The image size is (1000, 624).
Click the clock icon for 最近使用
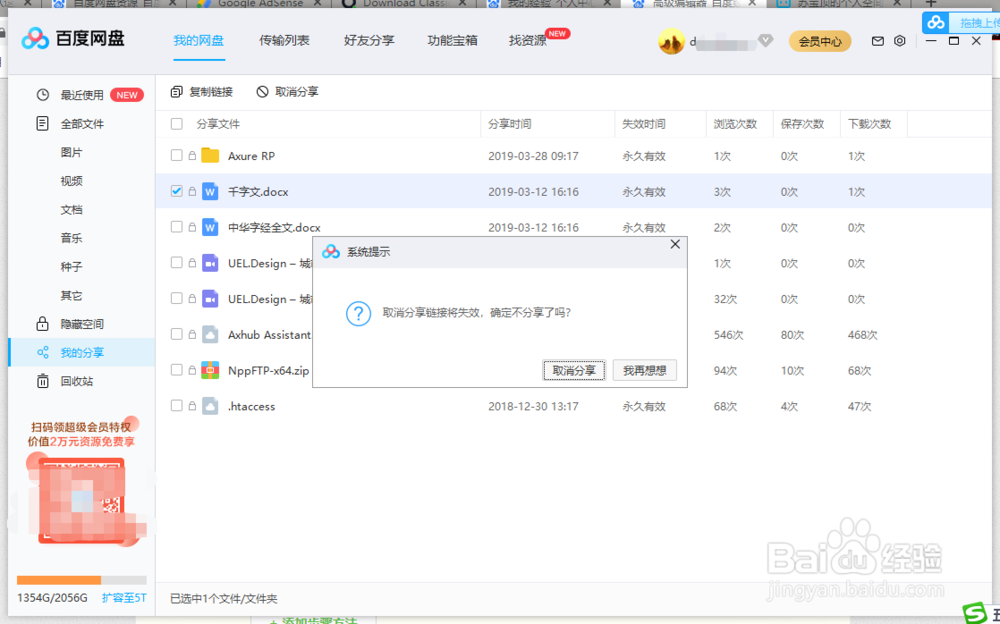[43, 95]
